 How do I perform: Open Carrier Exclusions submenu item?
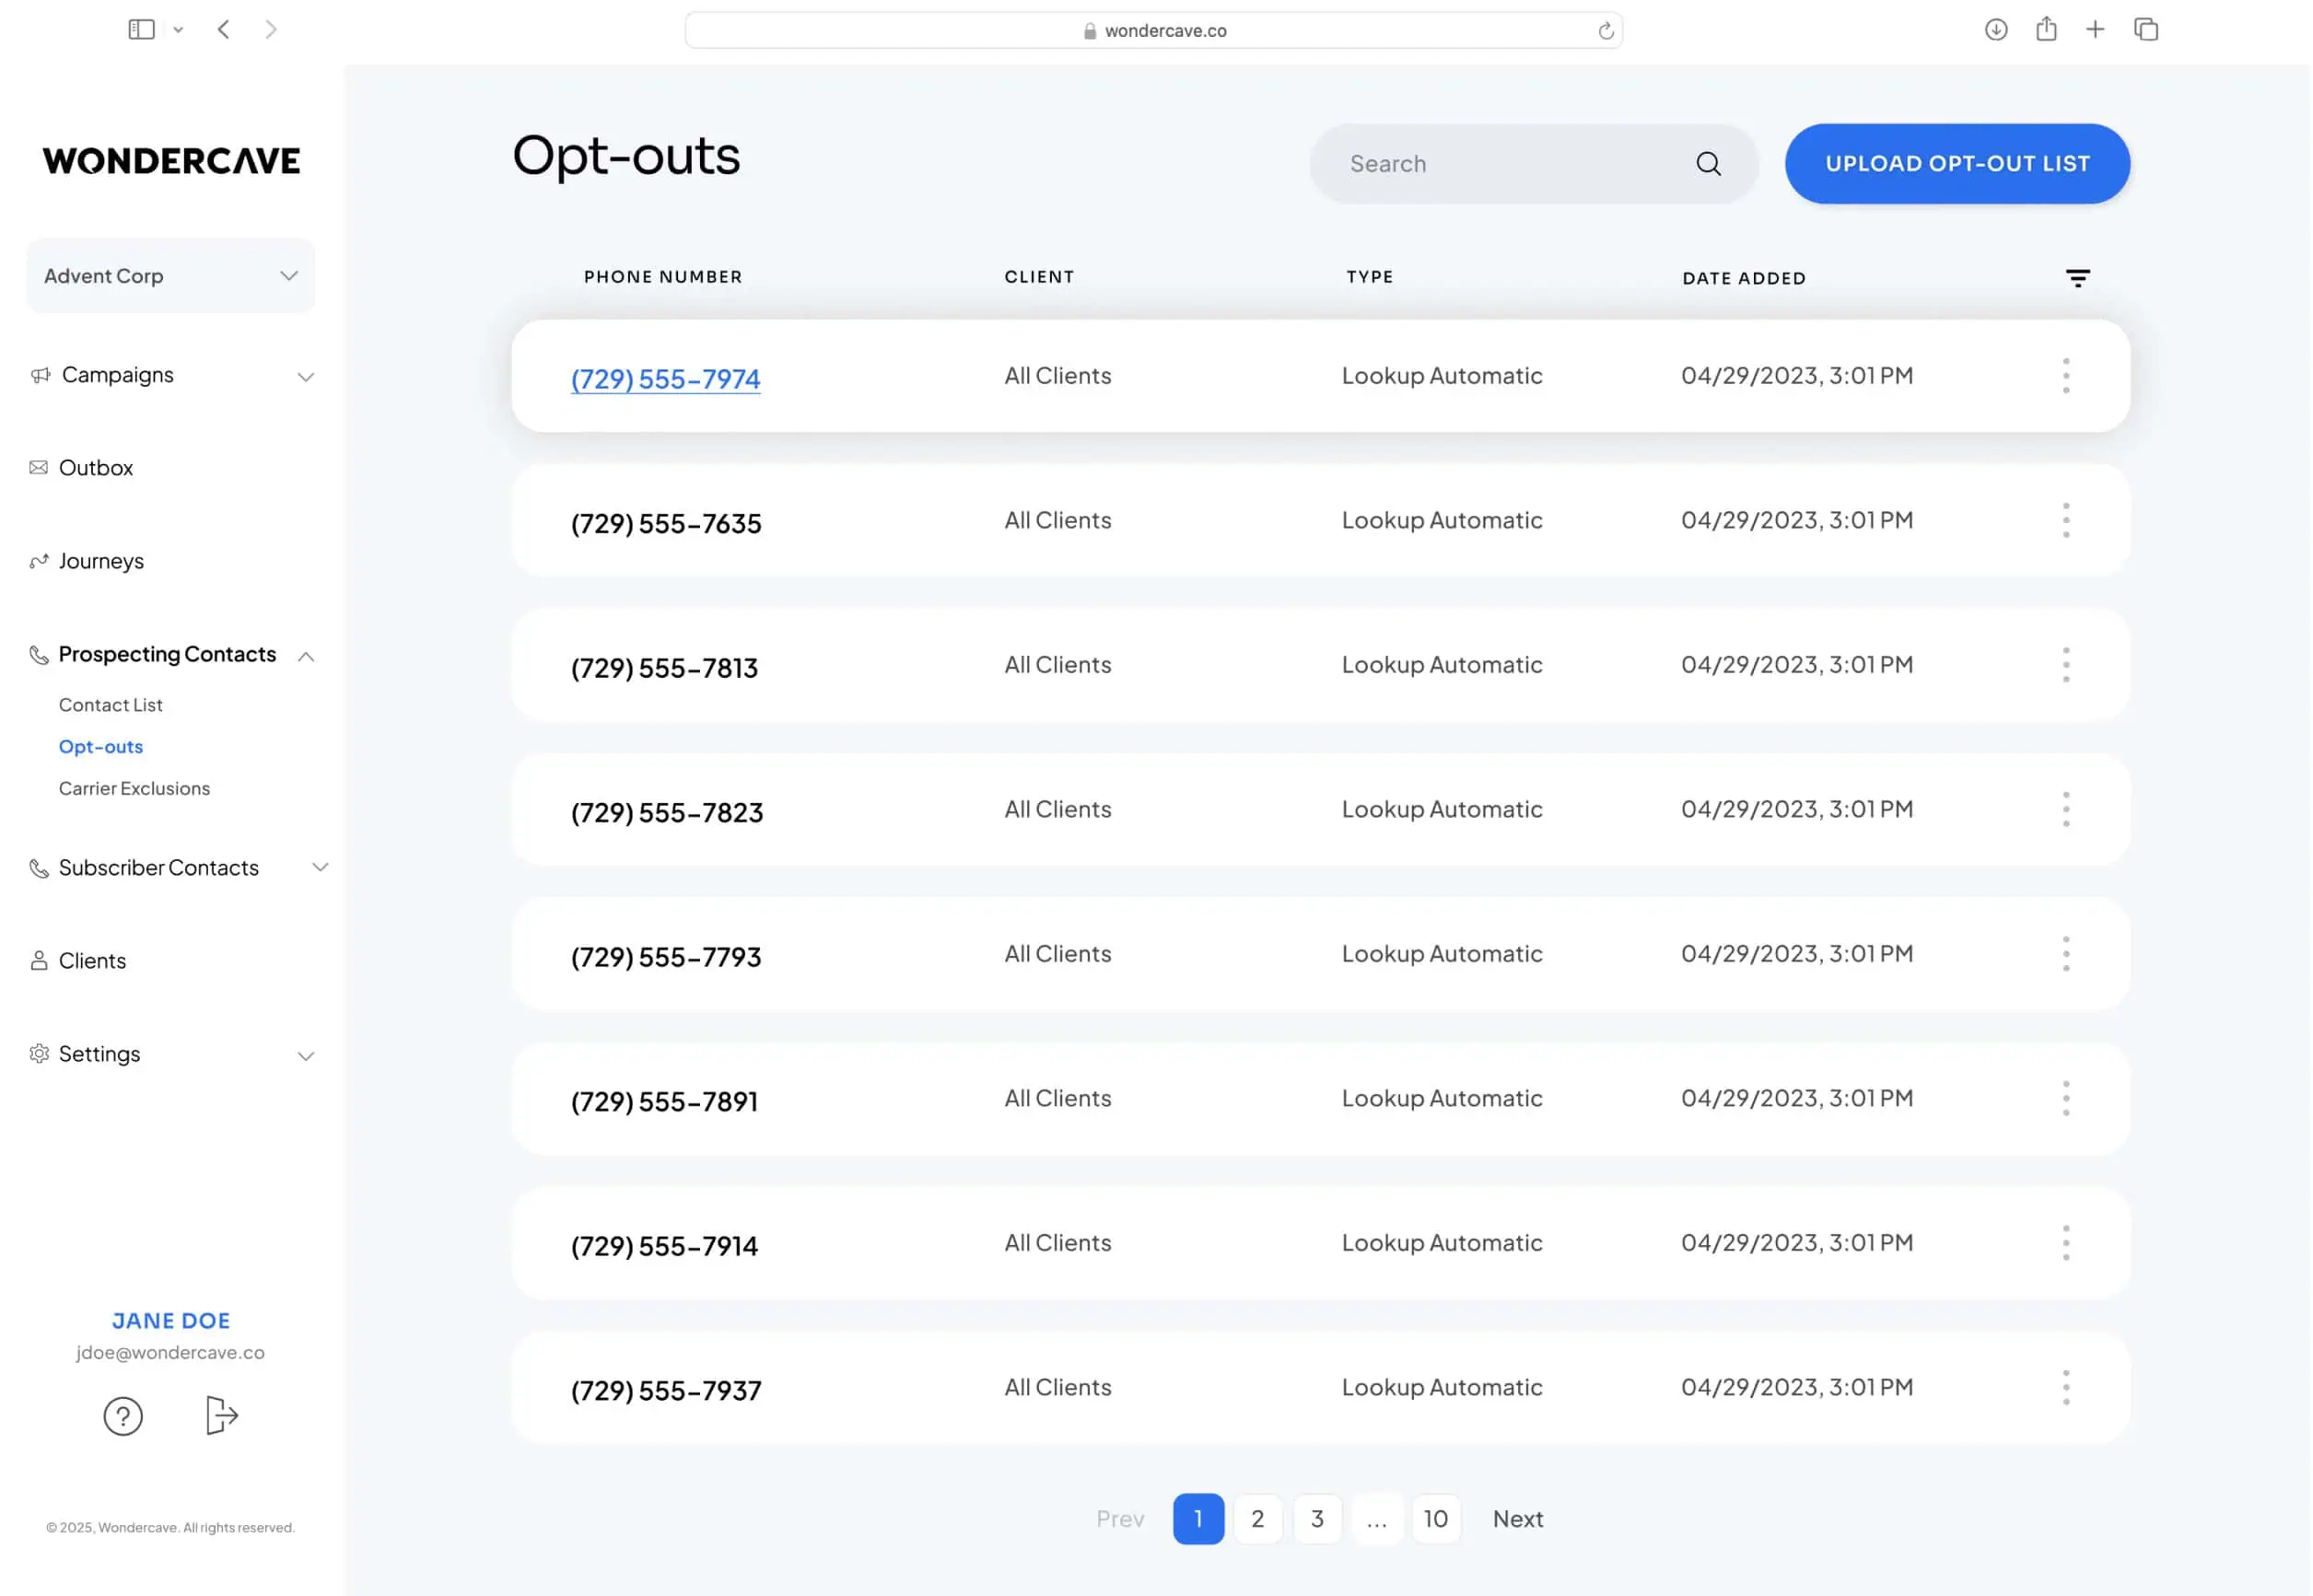coord(134,789)
